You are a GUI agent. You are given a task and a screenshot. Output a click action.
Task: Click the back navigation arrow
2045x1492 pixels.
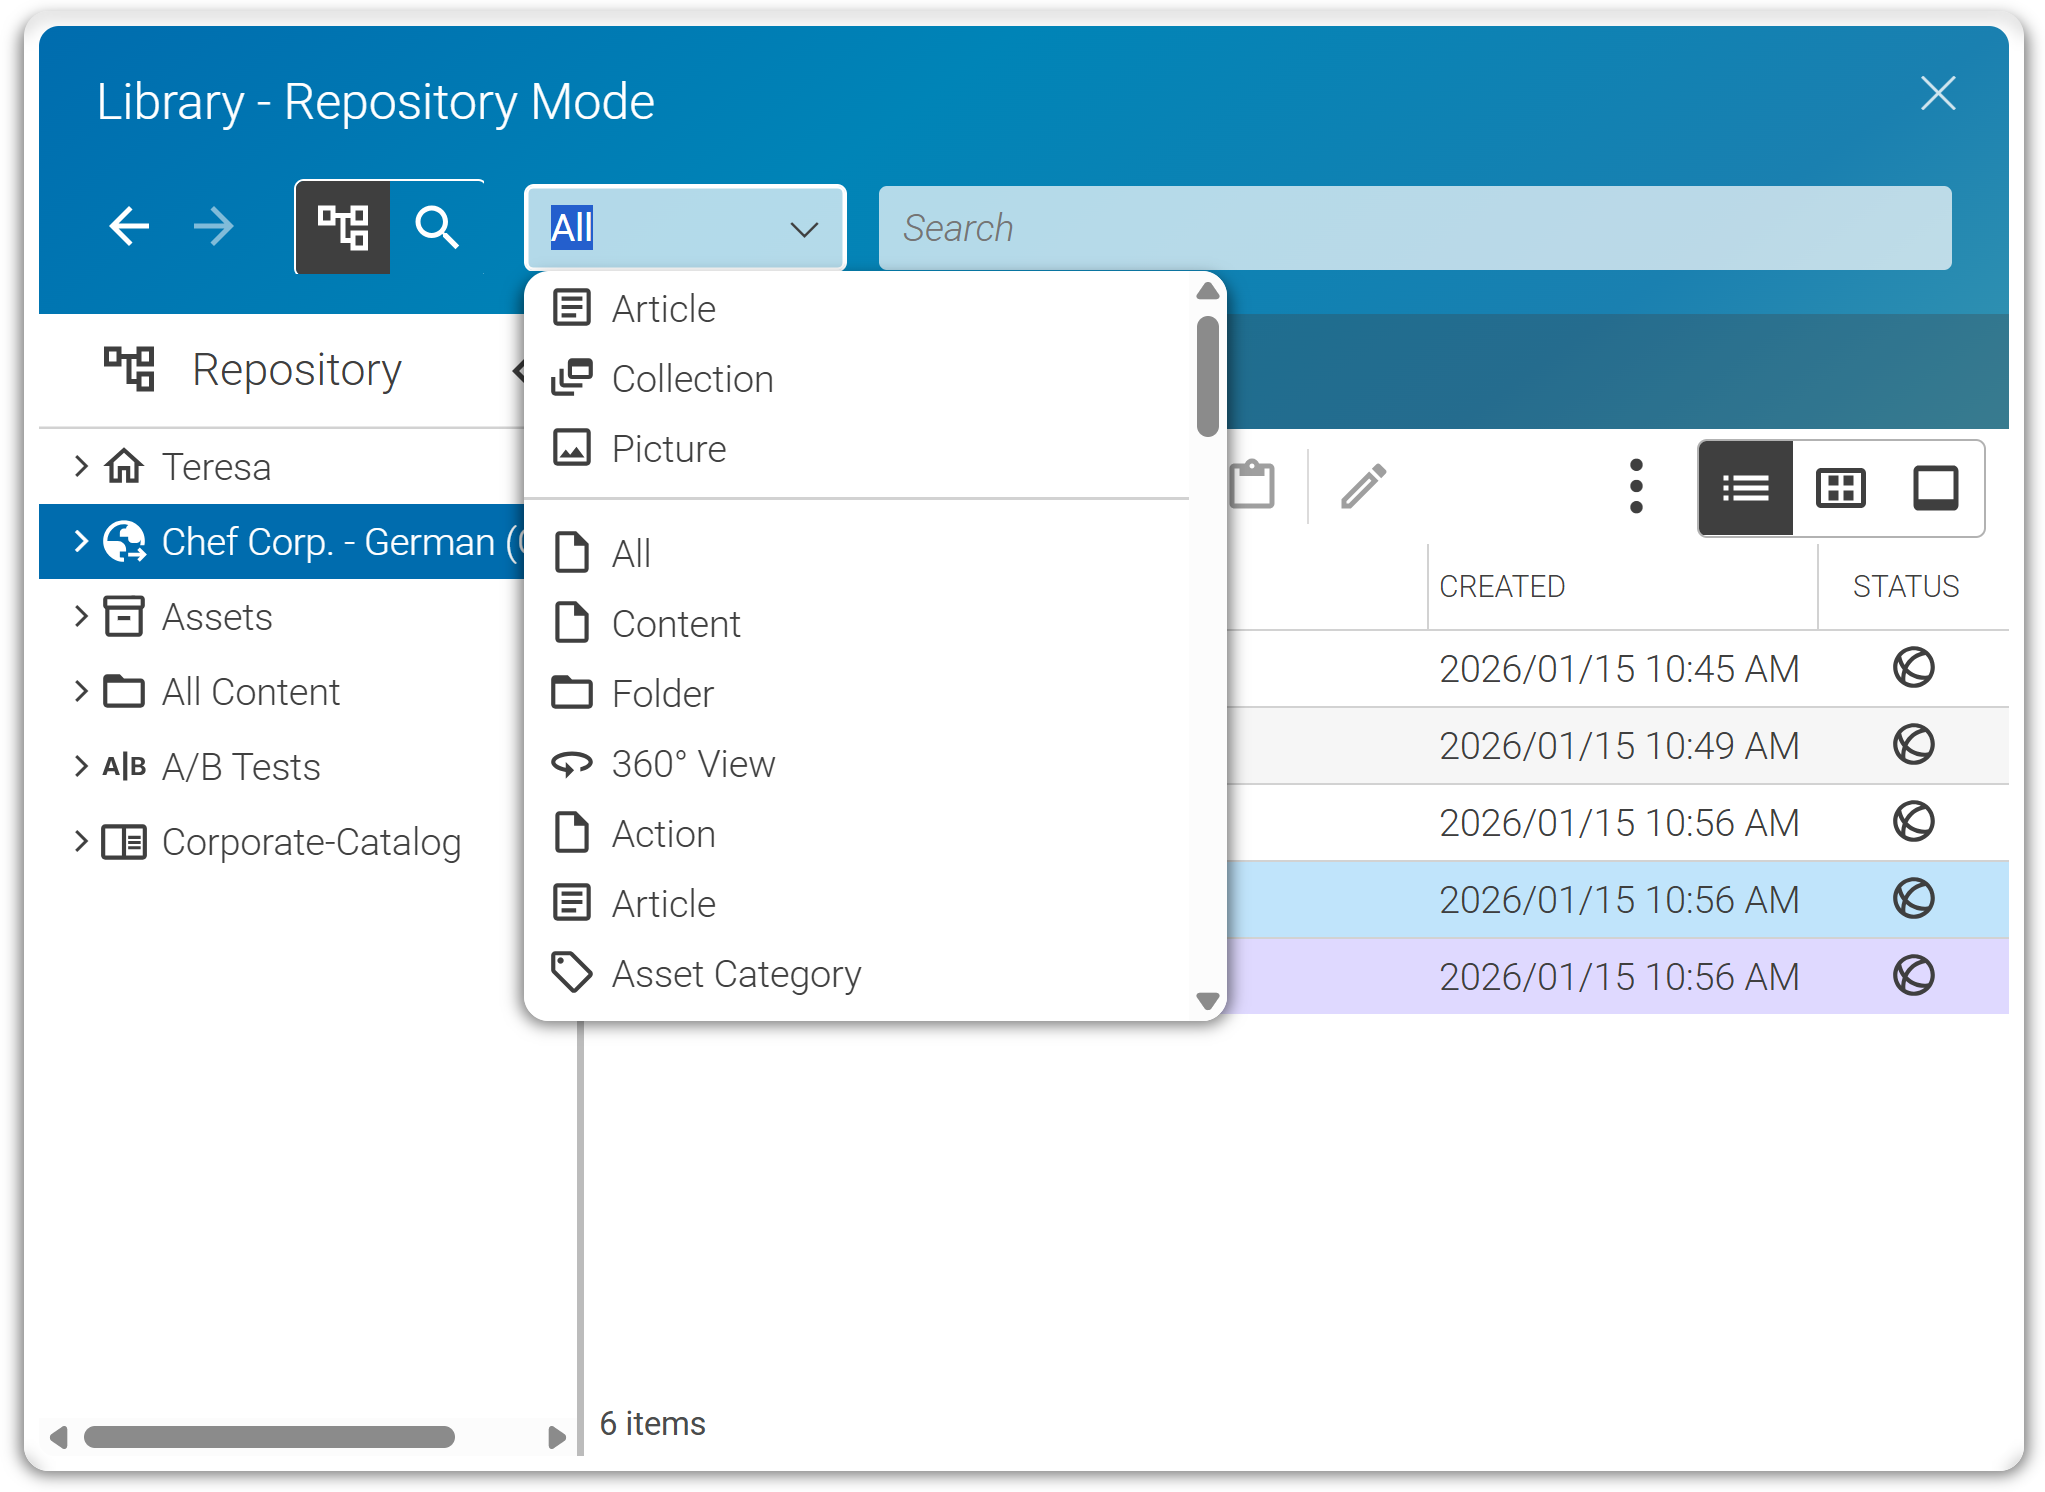tap(129, 227)
